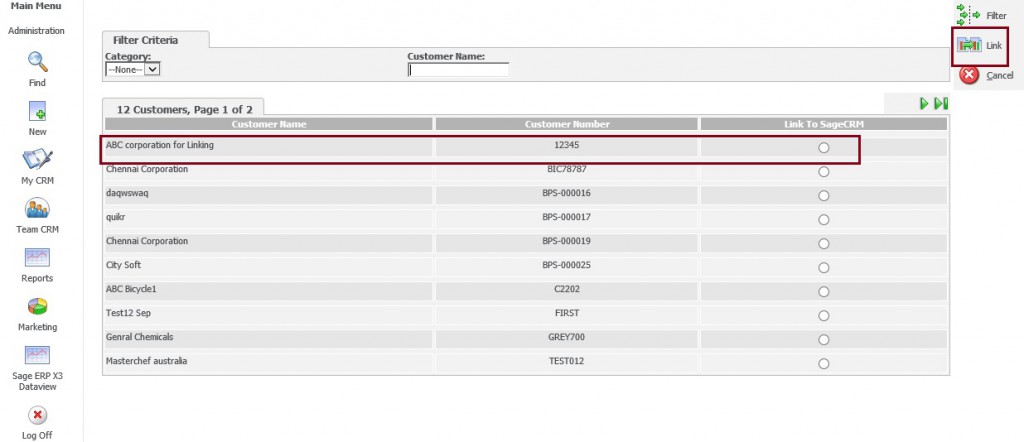Click customer number C2202

567,289
